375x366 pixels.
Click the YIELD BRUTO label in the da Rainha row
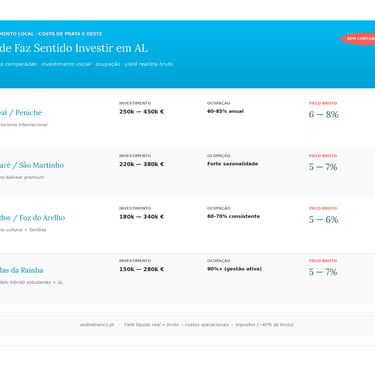click(323, 261)
